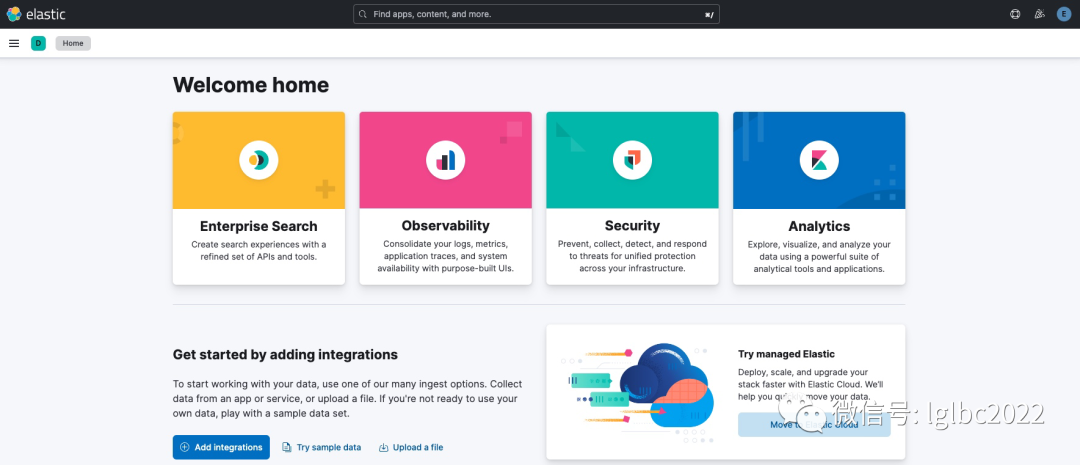Click the Get started by adding integrations heading
The image size is (1080, 465).
[285, 355]
